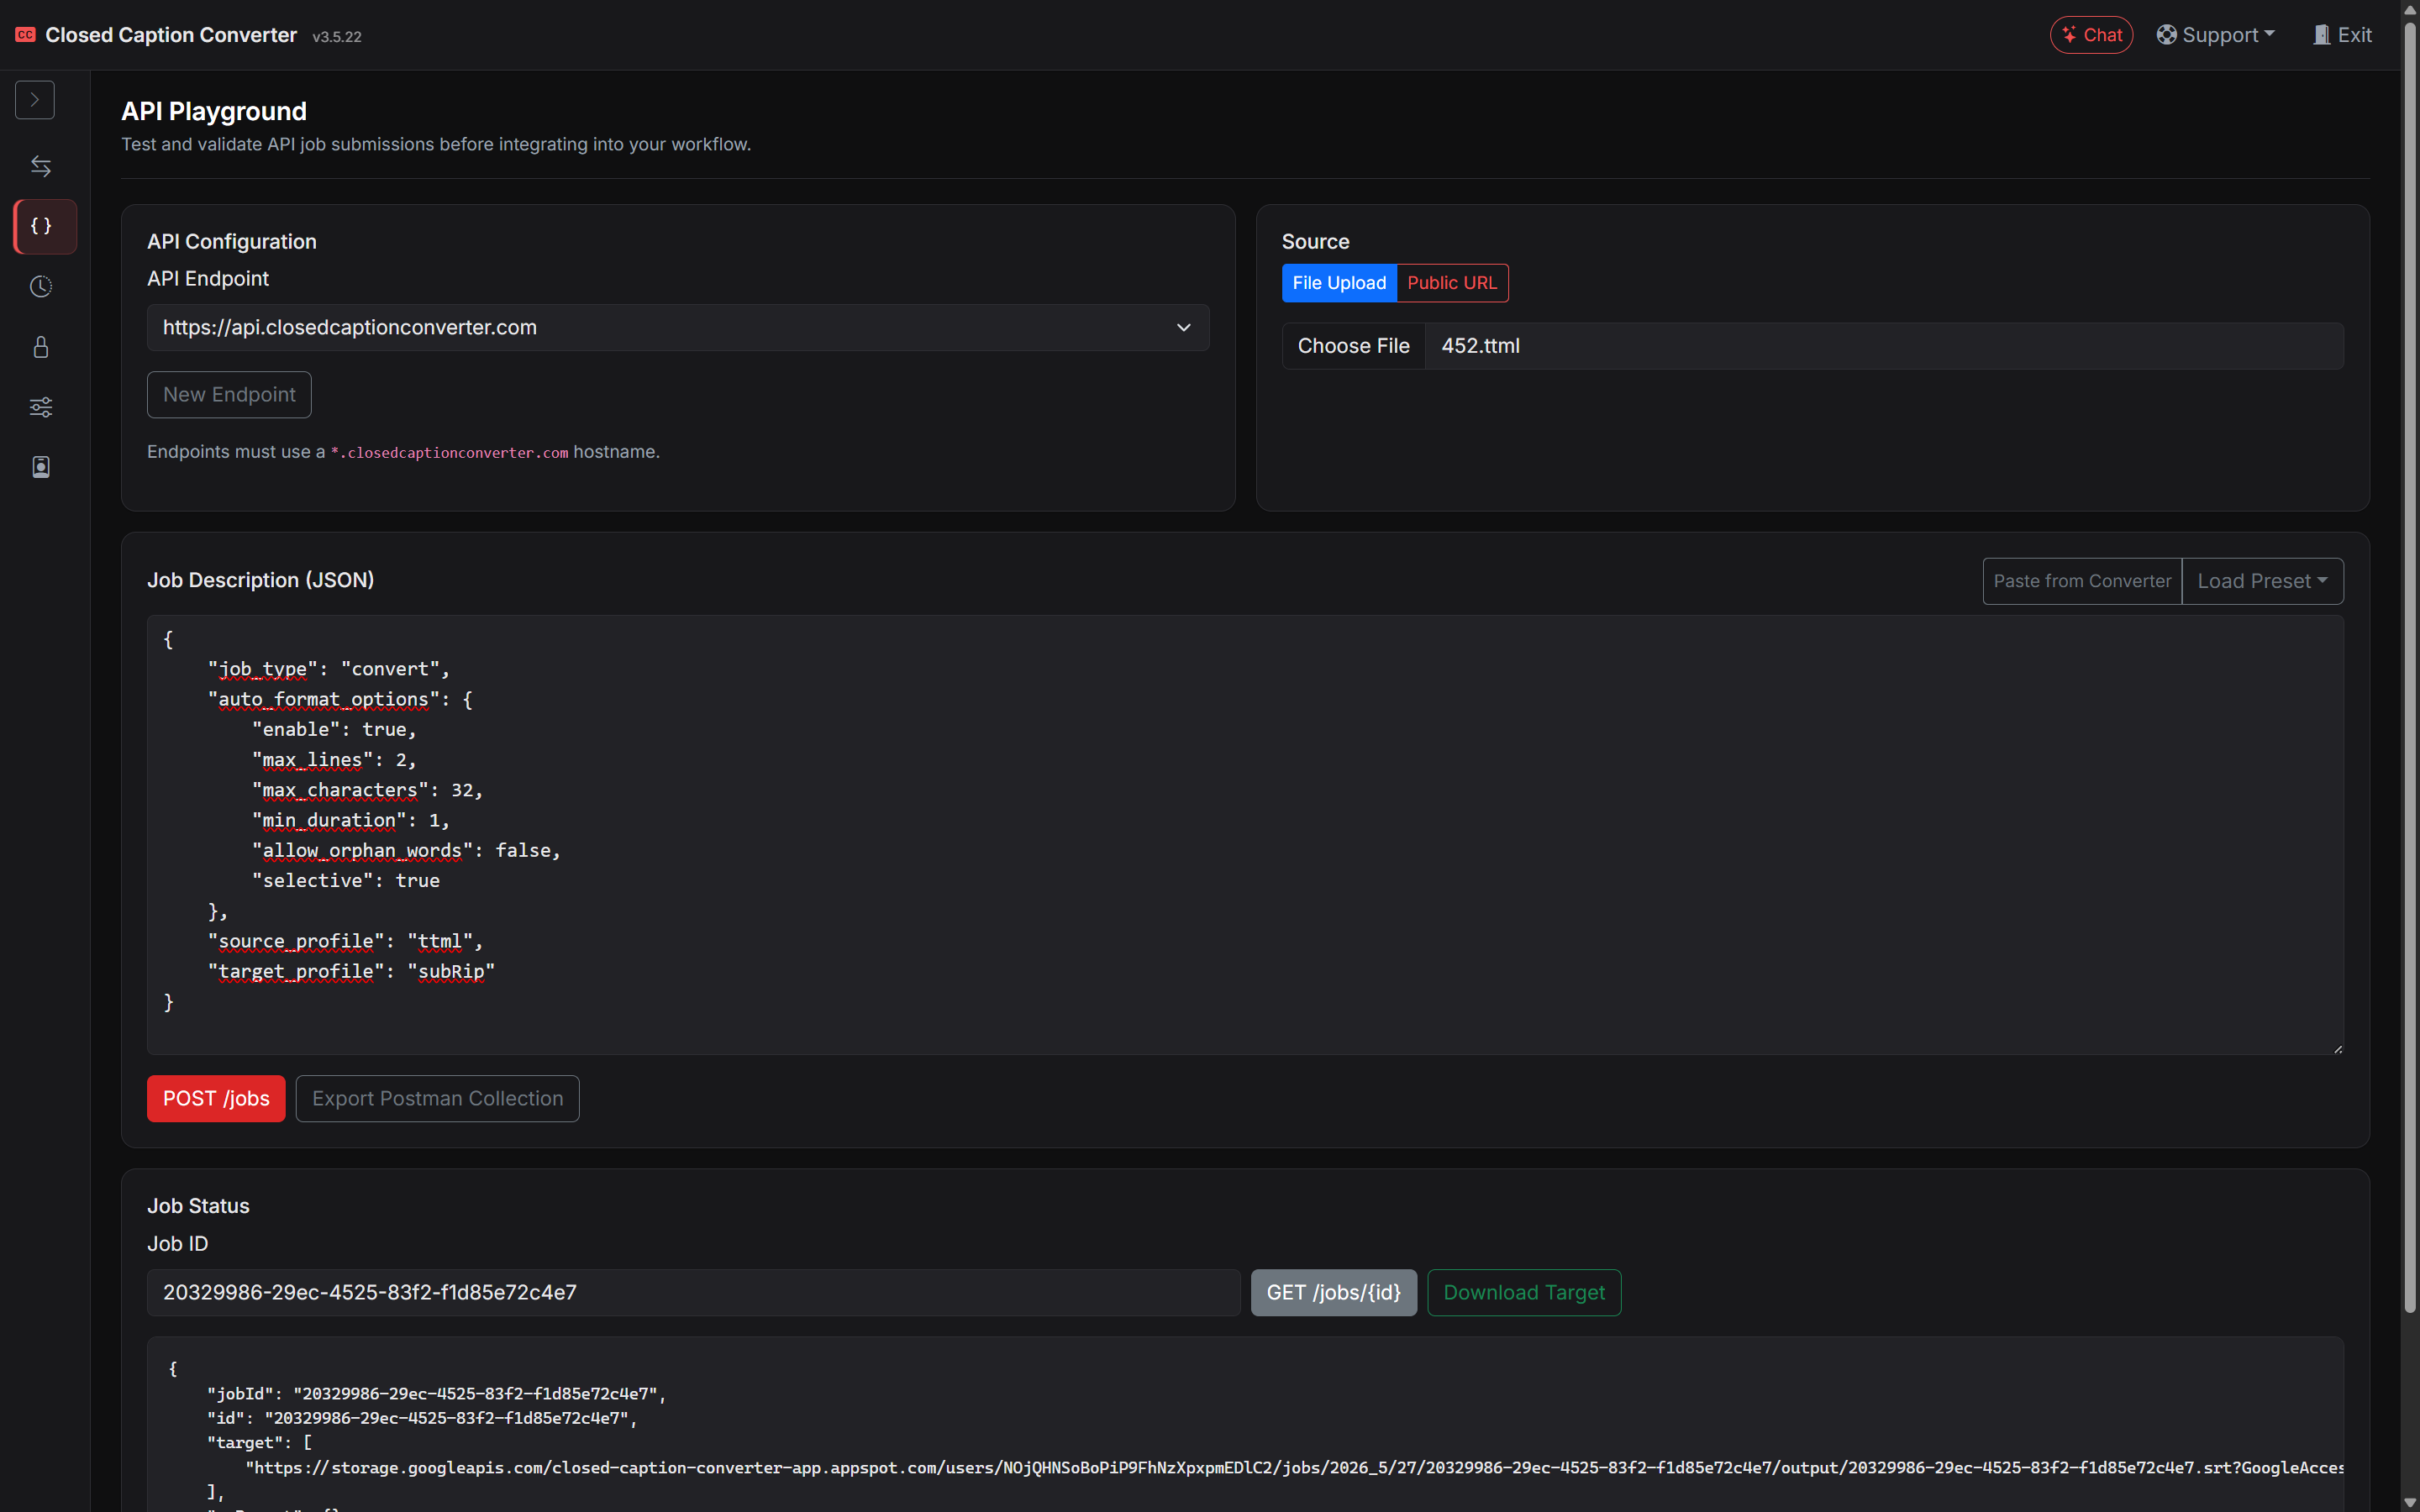Click the "allow_orphan_words": false line

[406, 851]
